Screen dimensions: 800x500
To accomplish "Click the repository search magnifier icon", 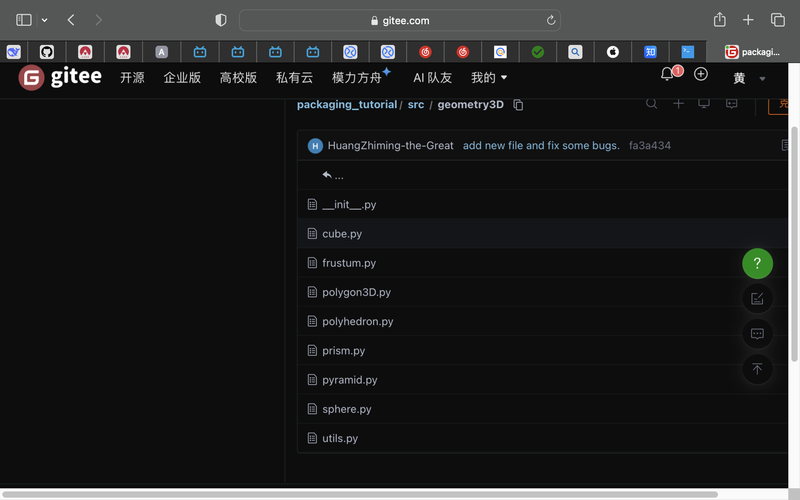I will pos(651,103).
